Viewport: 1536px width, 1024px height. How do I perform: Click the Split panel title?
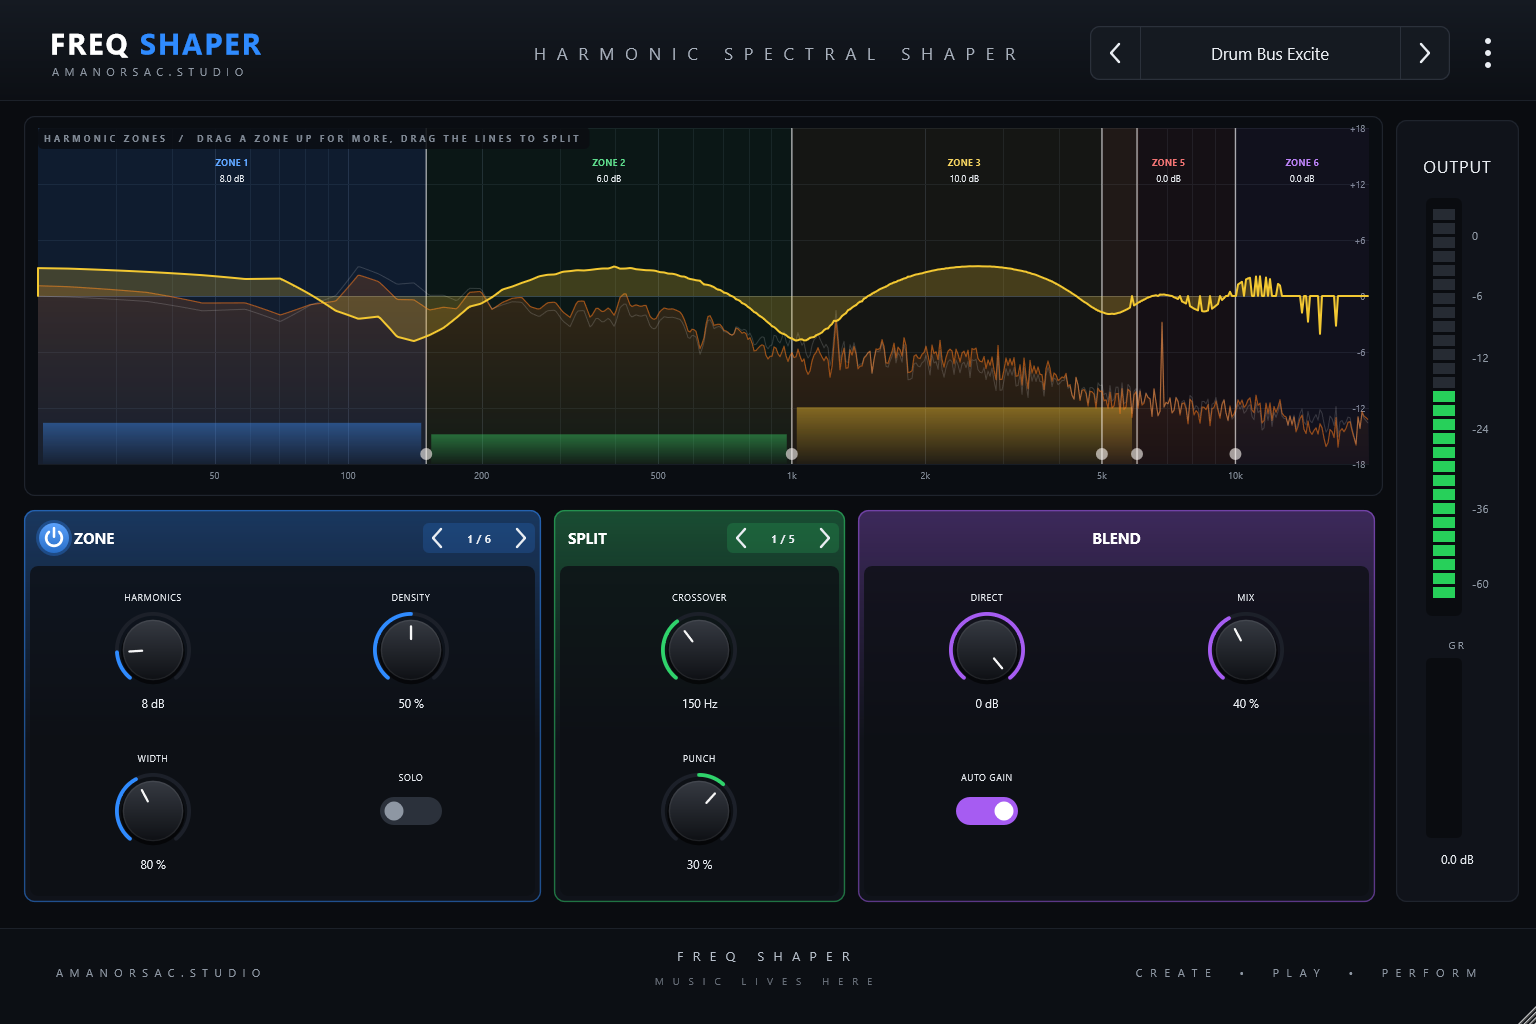(587, 538)
